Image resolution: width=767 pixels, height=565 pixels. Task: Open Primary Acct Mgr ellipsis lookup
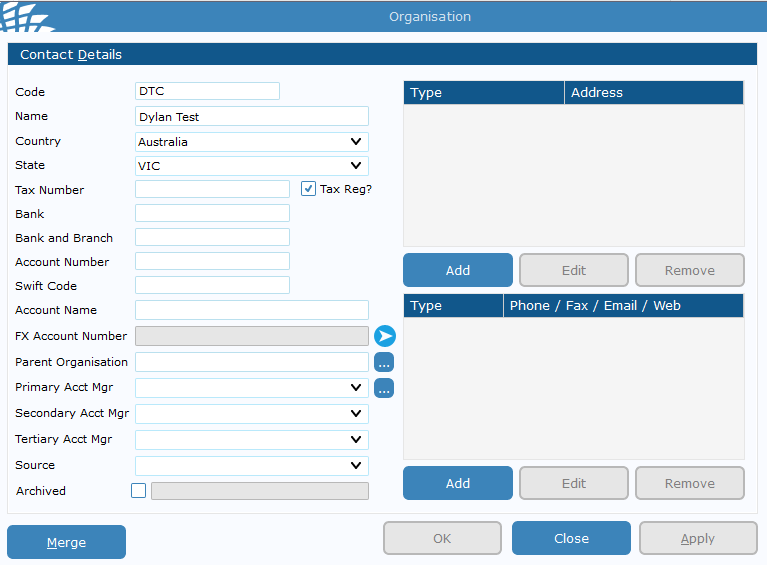[384, 388]
